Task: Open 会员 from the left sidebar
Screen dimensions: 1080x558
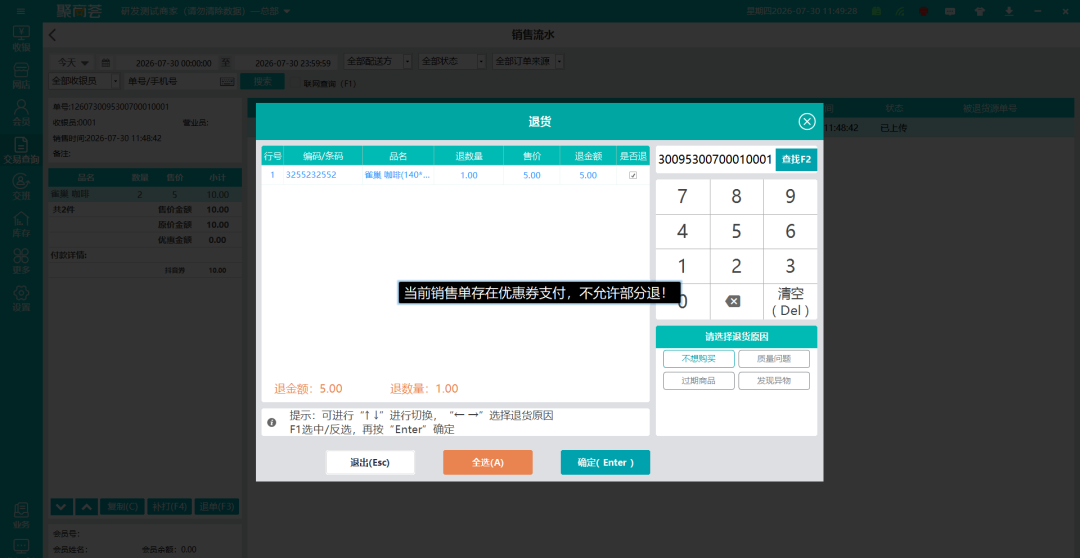Action: pos(21,112)
